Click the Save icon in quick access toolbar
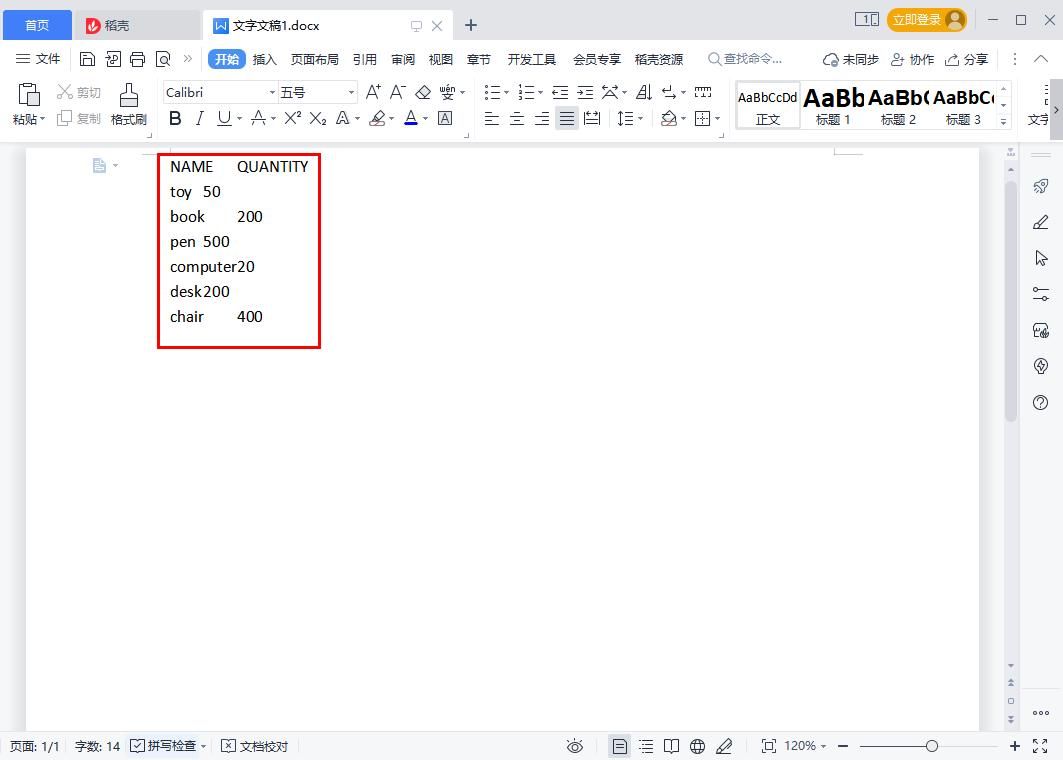This screenshot has height=760, width=1063. (x=87, y=59)
